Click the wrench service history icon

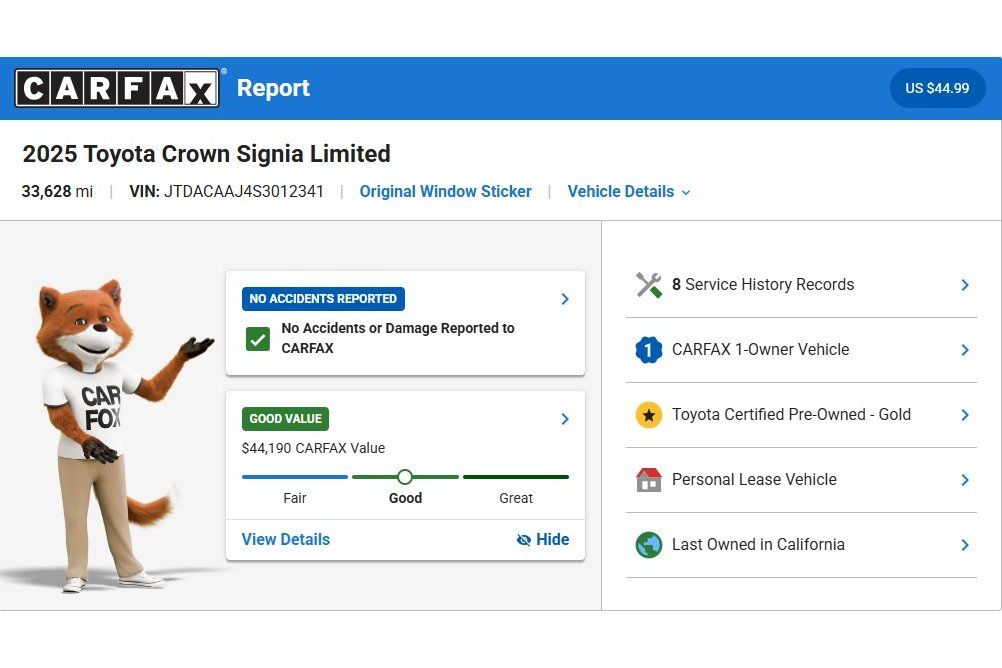(649, 285)
